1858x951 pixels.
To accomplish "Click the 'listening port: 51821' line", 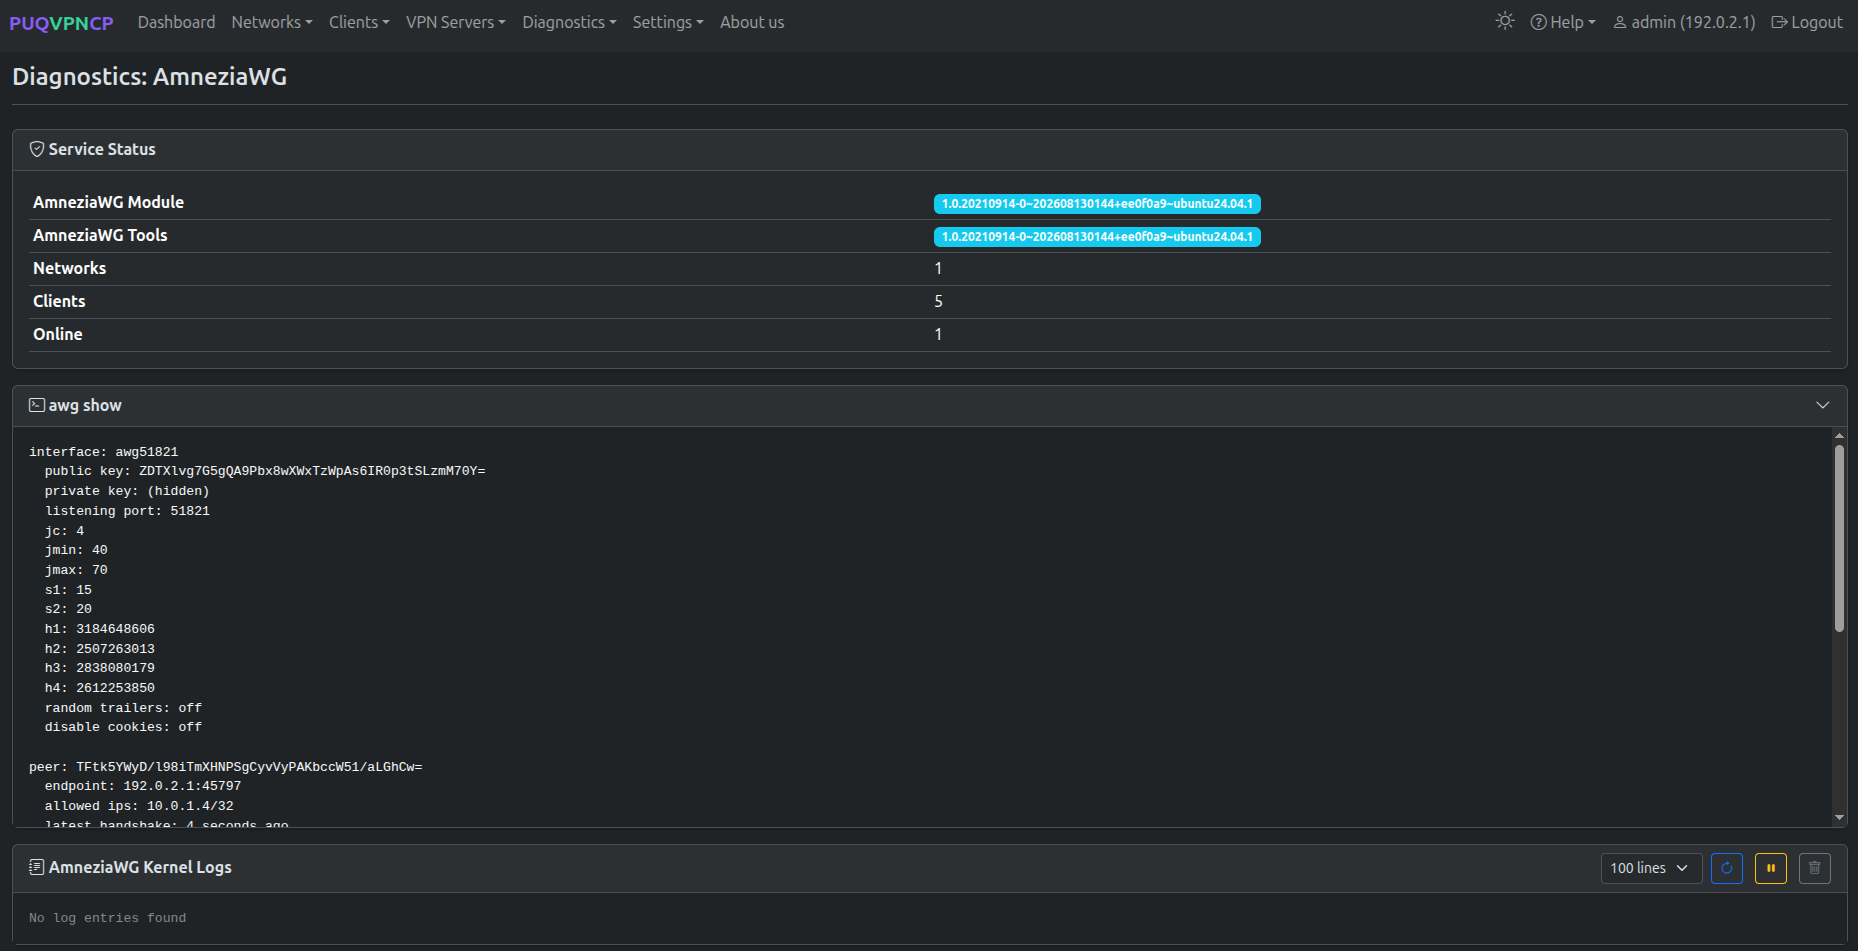I will pyautogui.click(x=127, y=511).
